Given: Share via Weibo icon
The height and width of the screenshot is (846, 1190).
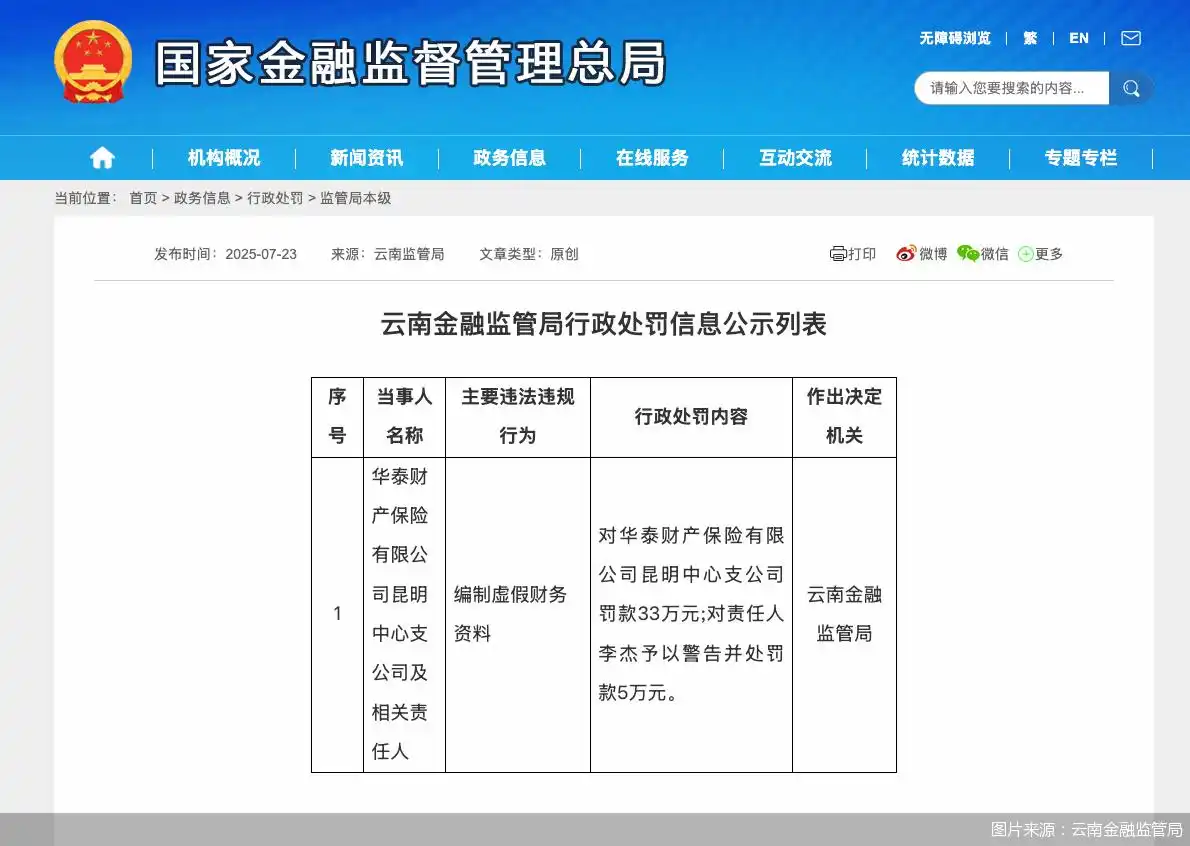Looking at the screenshot, I should pyautogui.click(x=905, y=253).
